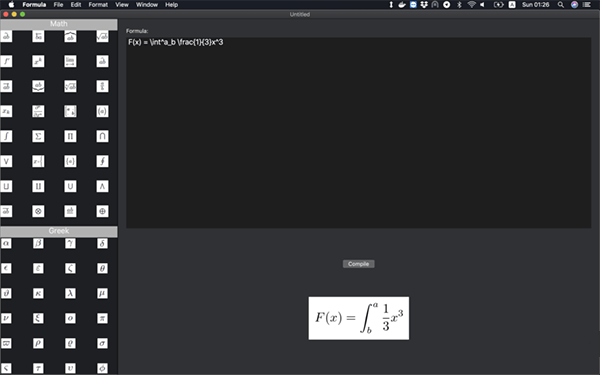This screenshot has height=375, width=600.
Task: Open the Formula app menu
Action: coord(34,5)
